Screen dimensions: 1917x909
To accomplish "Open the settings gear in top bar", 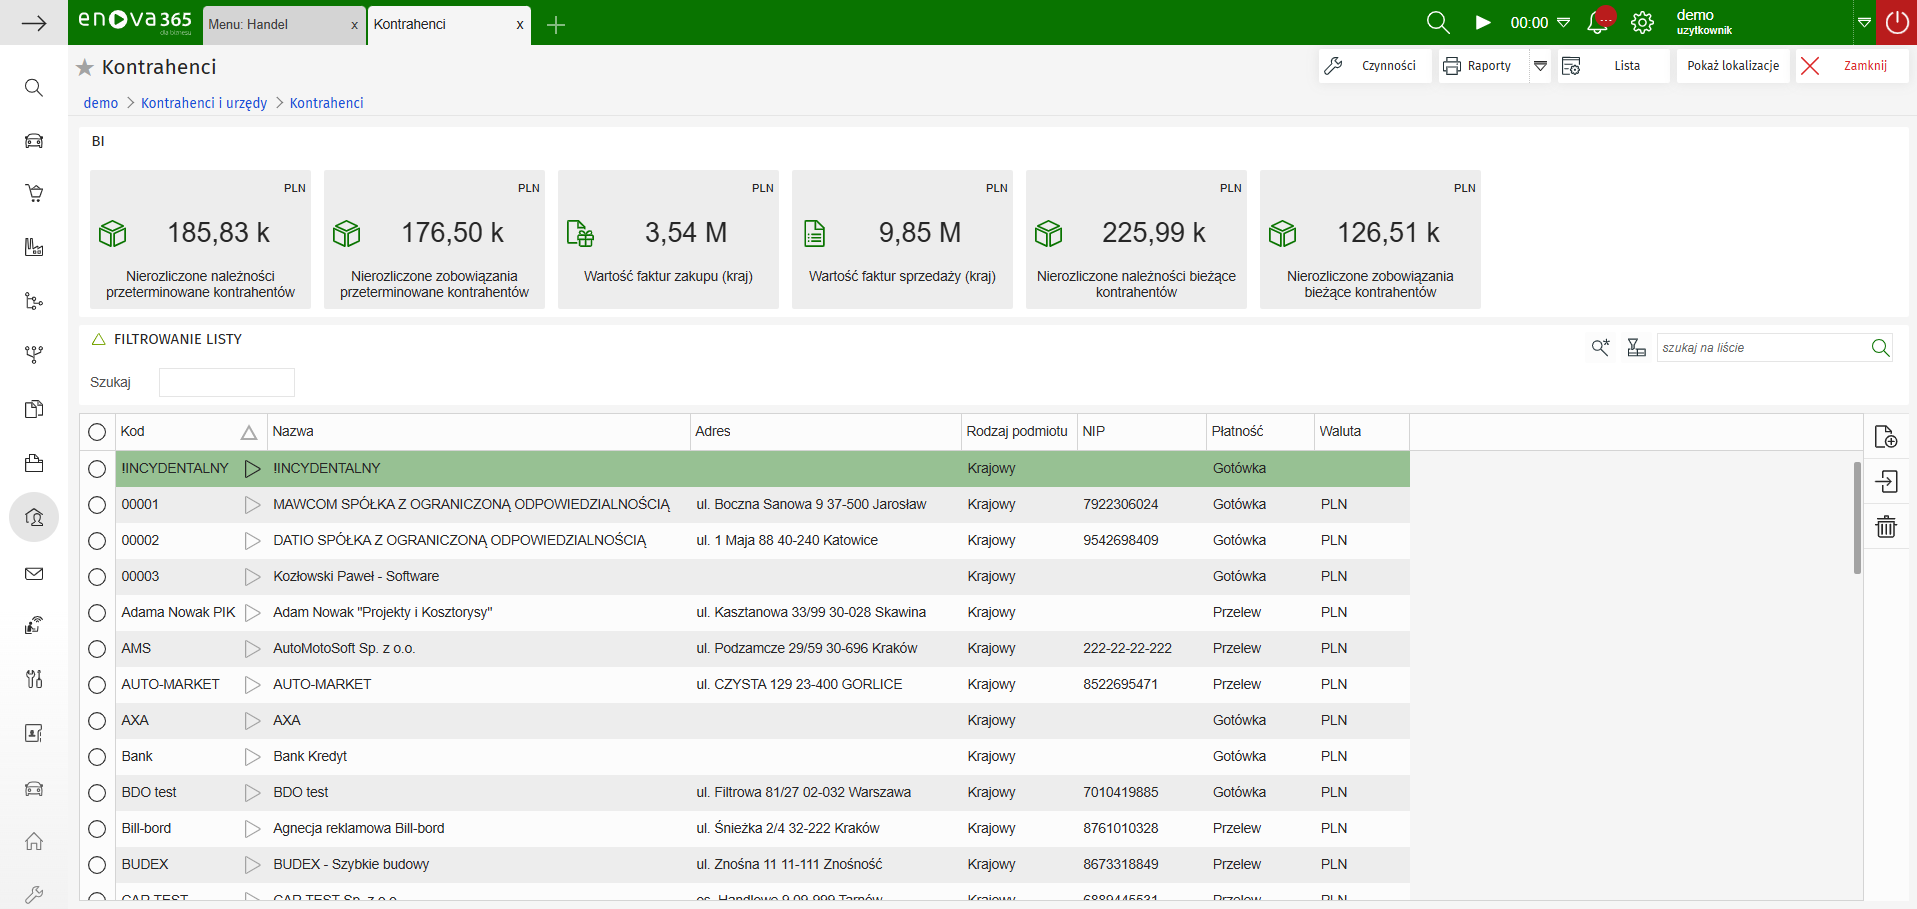I will point(1642,23).
